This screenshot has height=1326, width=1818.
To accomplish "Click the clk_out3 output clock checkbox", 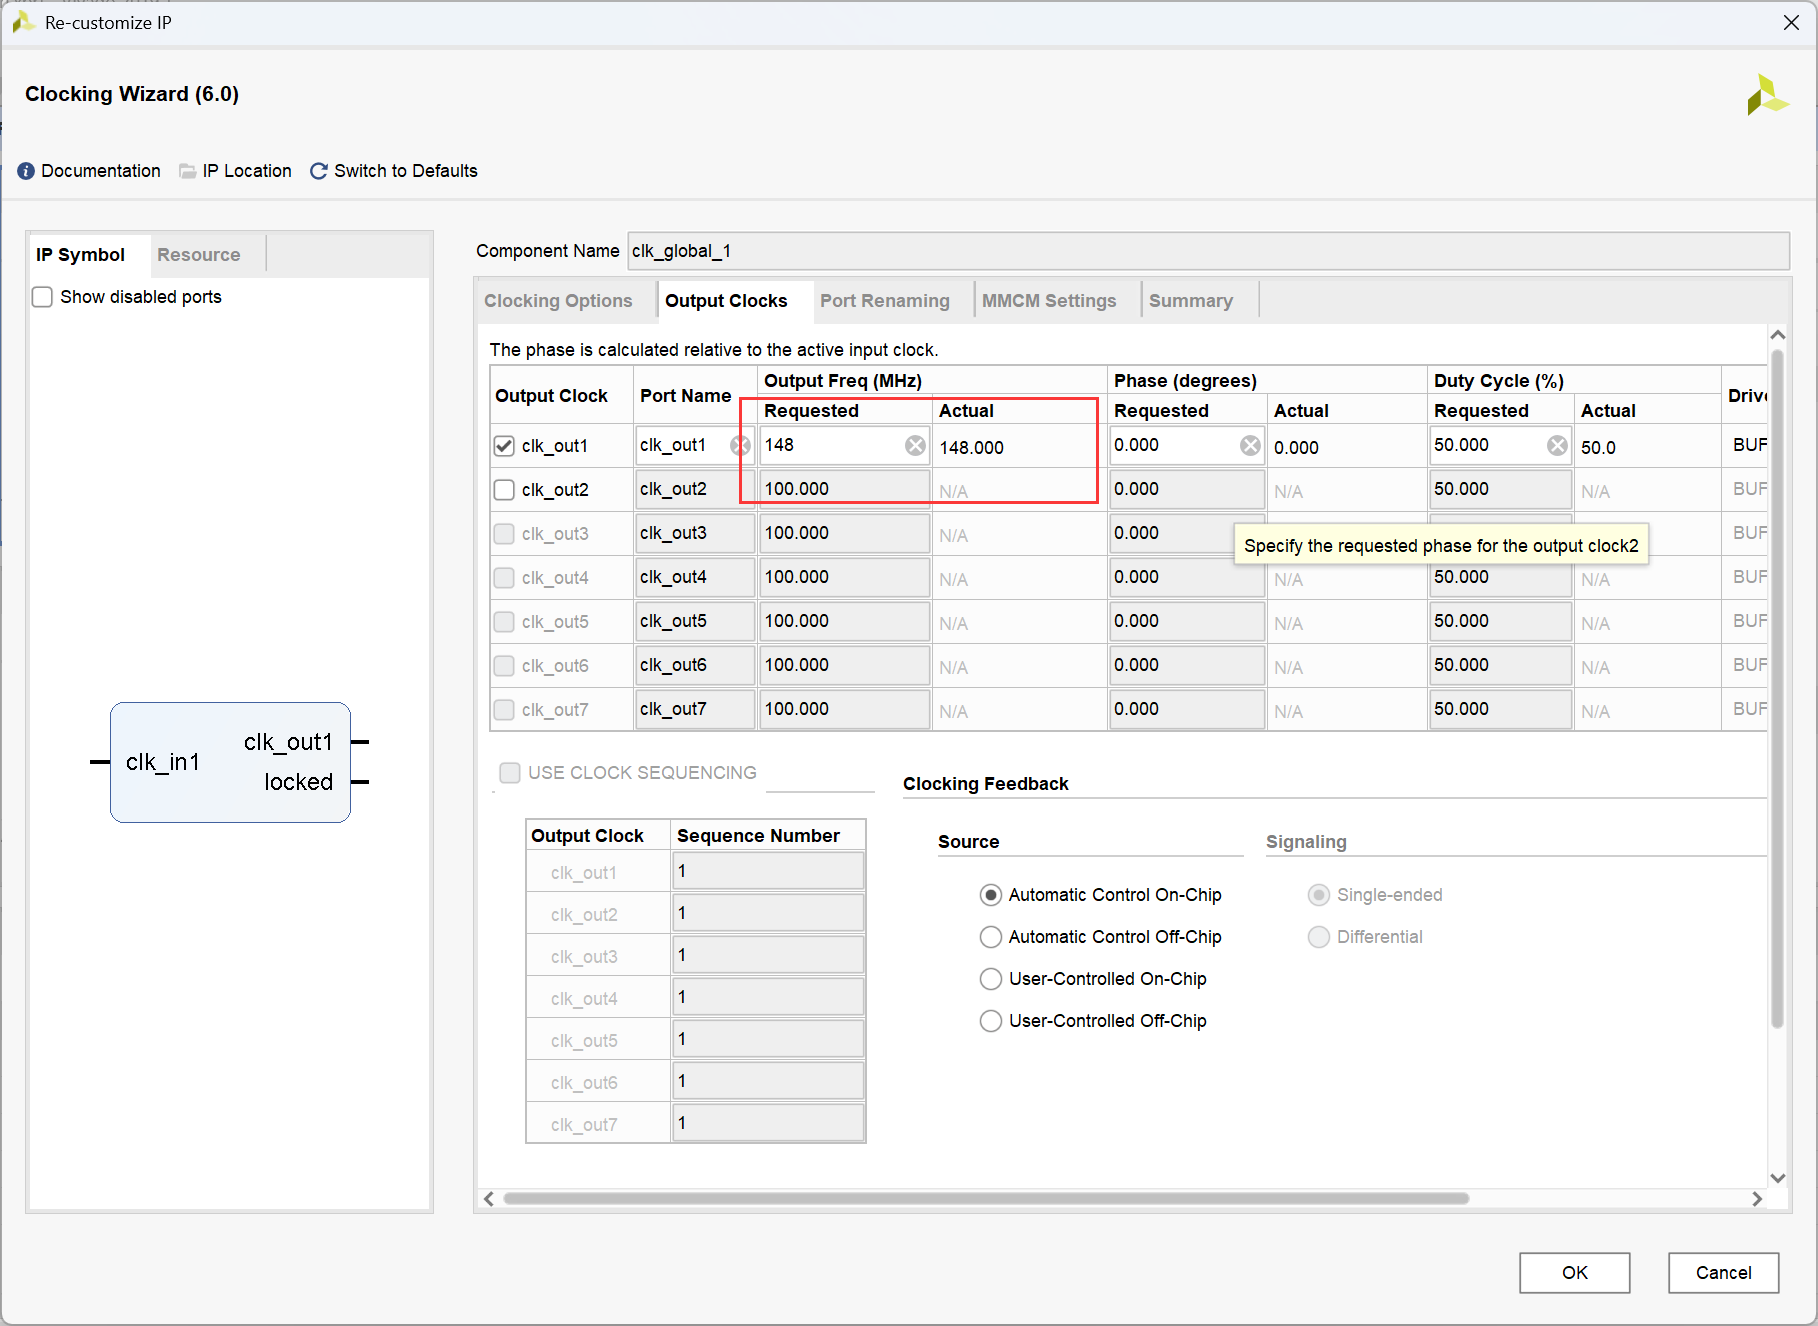I will tap(504, 534).
